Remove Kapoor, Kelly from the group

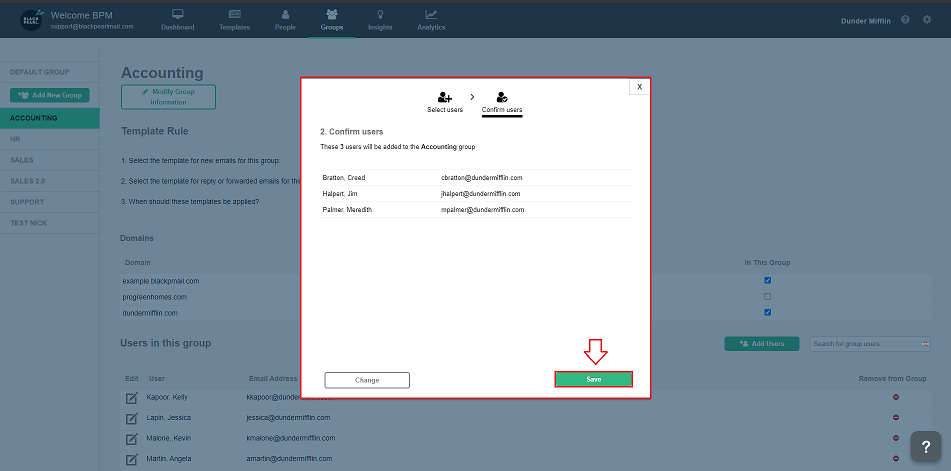point(896,397)
